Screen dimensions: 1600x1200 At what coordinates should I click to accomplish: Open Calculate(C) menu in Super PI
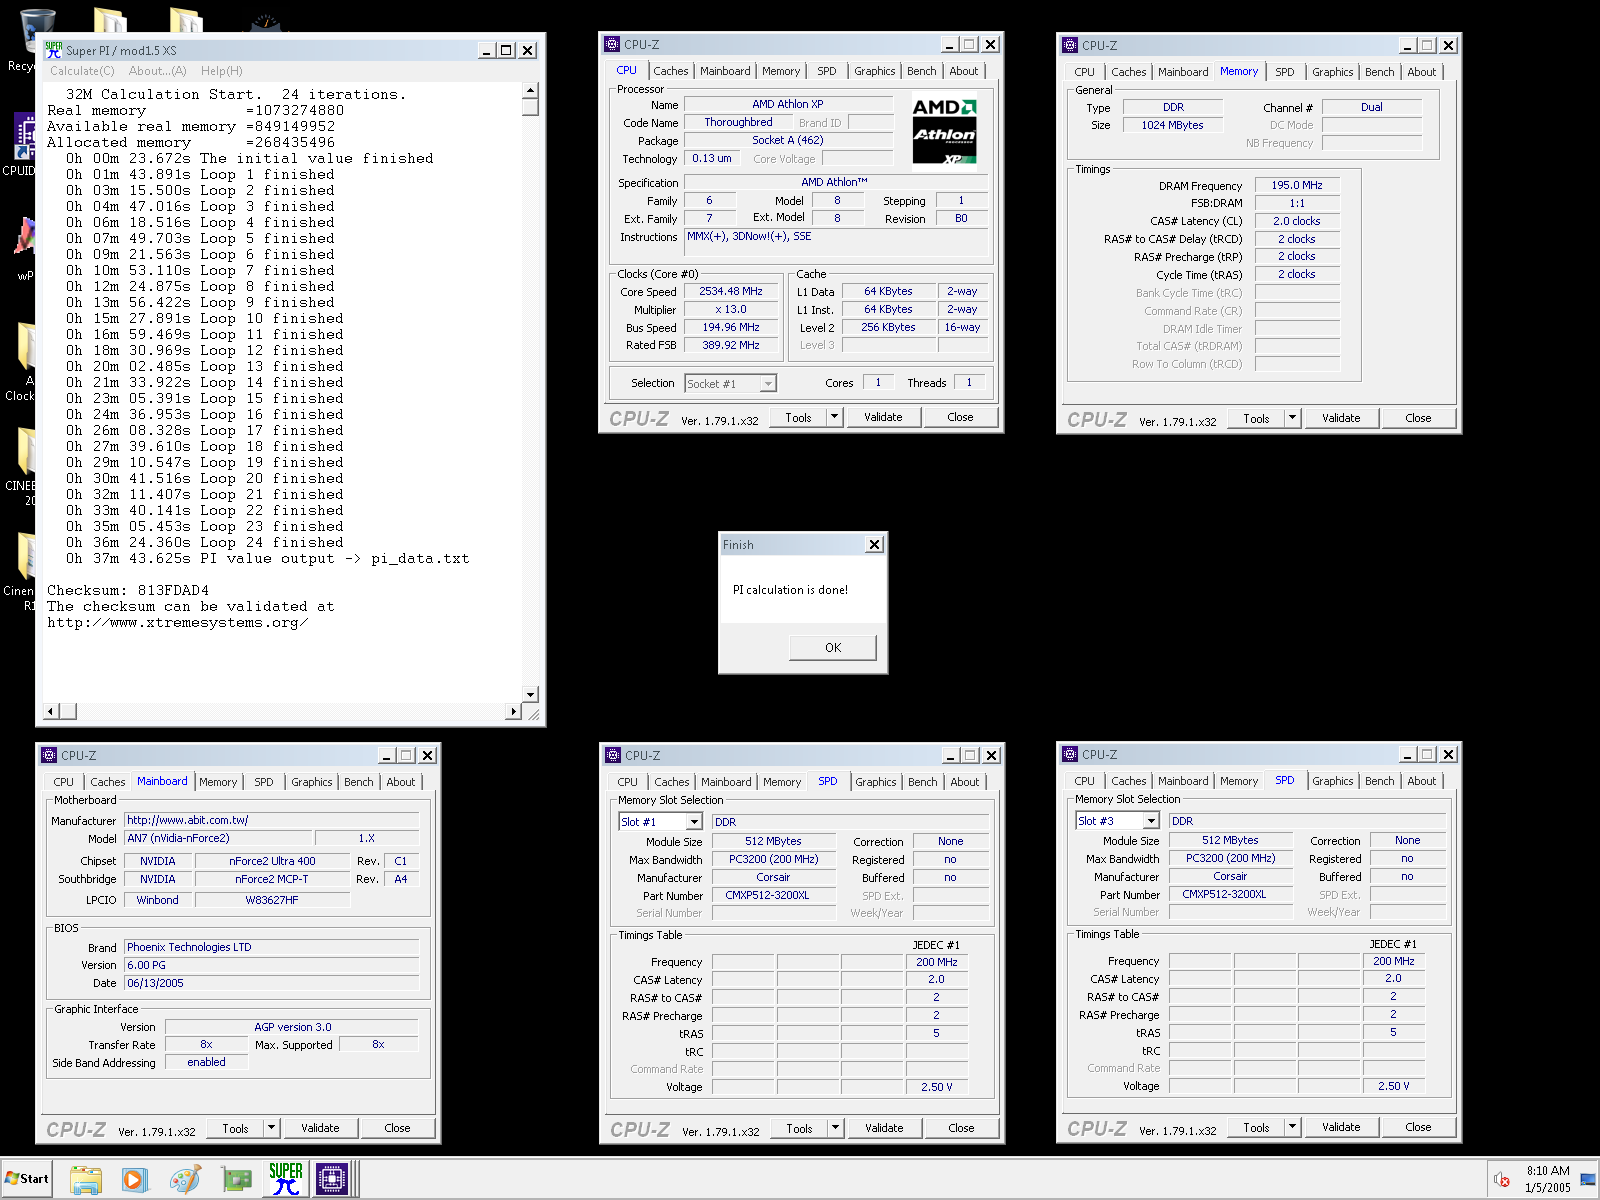[x=82, y=71]
